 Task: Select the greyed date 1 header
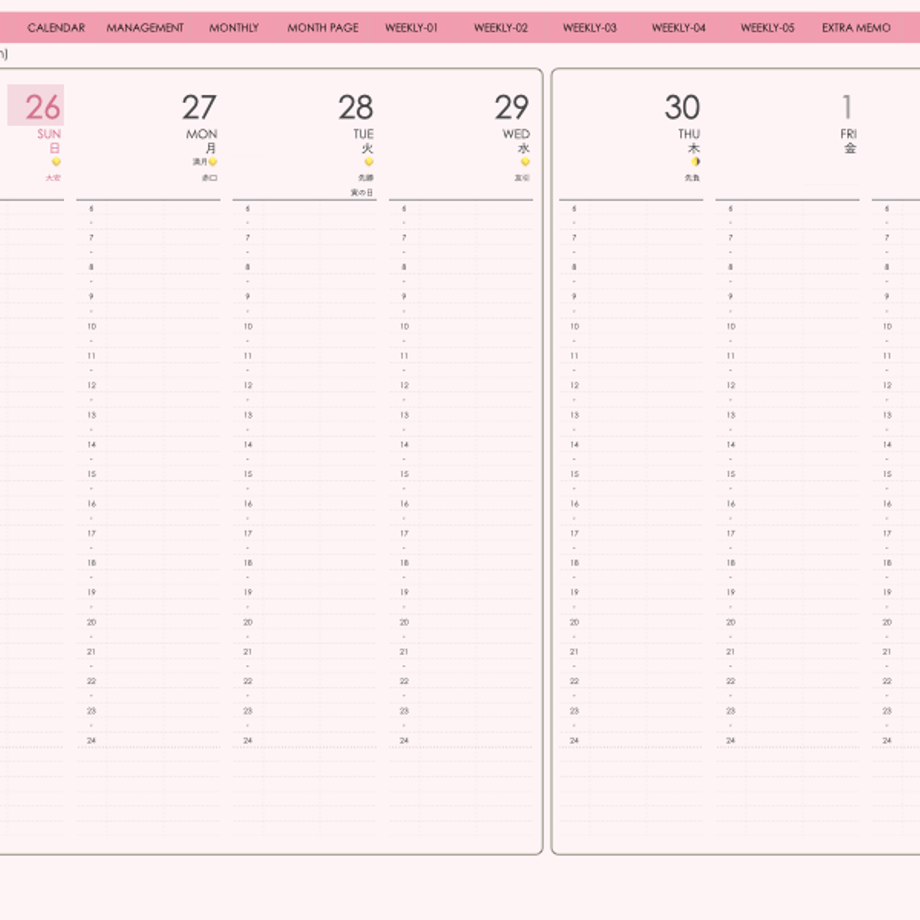(847, 107)
